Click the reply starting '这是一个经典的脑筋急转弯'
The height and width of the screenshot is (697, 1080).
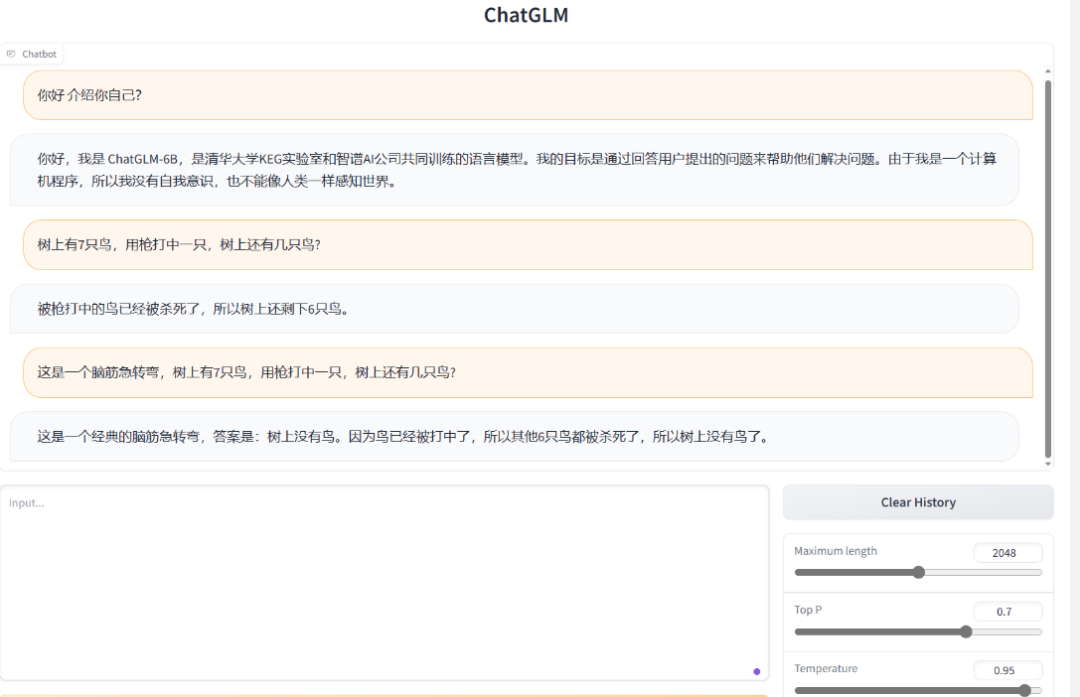tap(514, 437)
